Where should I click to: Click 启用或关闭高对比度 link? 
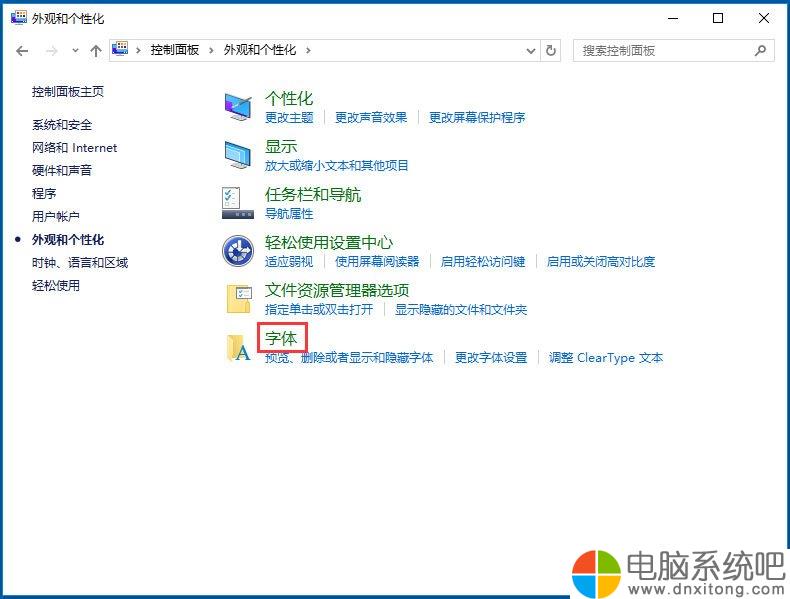click(x=601, y=262)
